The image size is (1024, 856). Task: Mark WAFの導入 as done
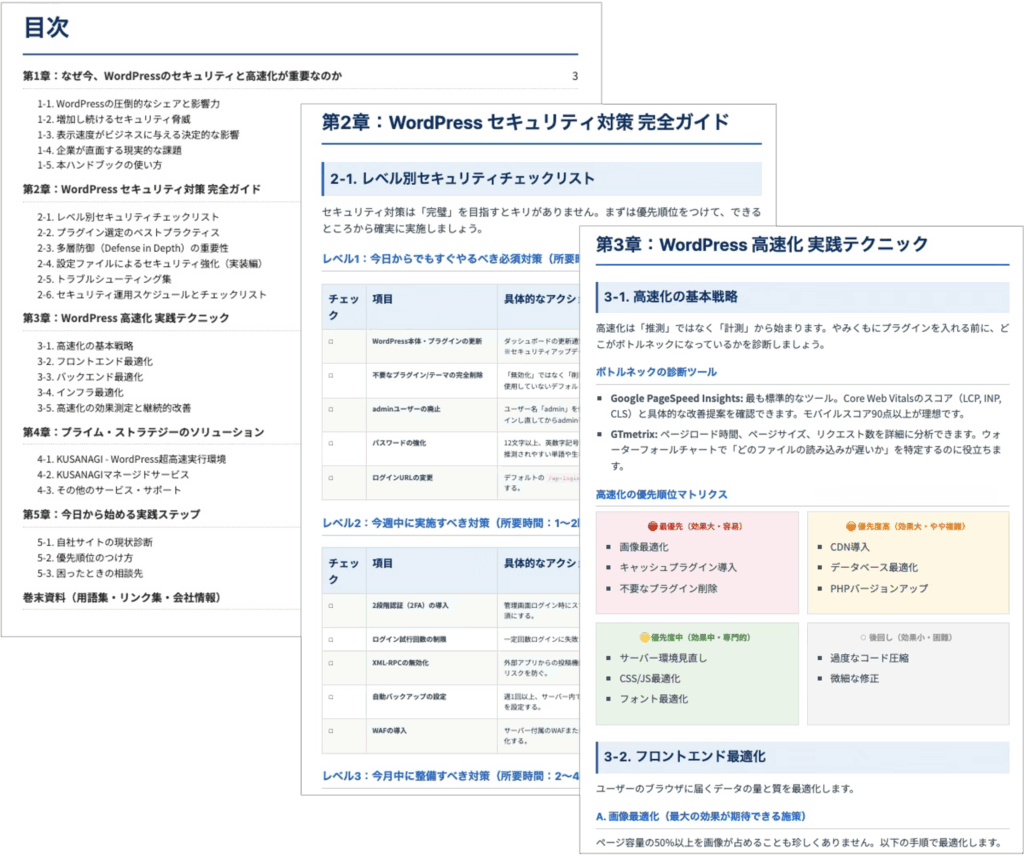click(x=332, y=730)
